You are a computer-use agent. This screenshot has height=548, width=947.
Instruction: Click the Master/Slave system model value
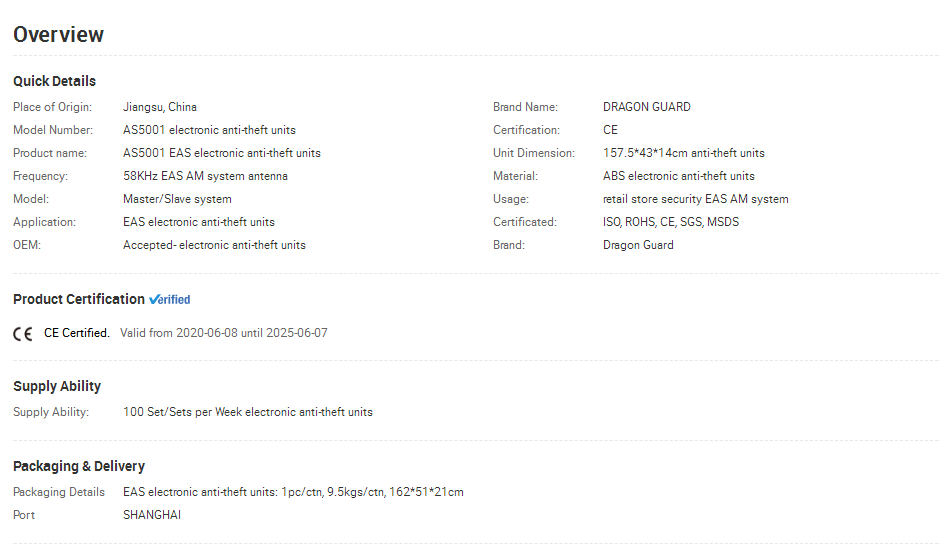click(x=178, y=199)
